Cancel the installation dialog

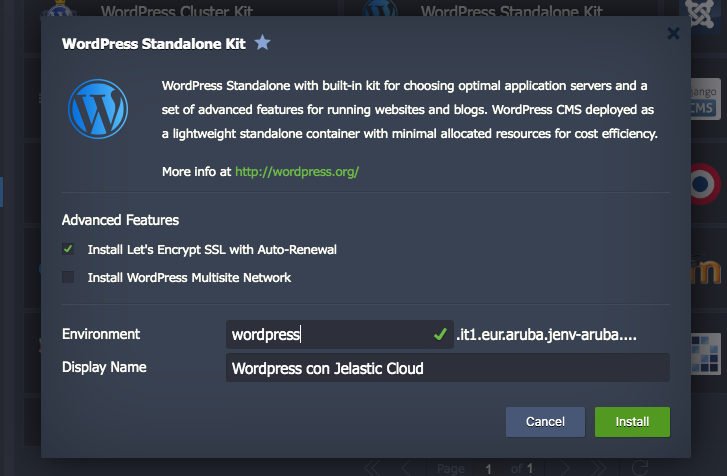(x=545, y=422)
